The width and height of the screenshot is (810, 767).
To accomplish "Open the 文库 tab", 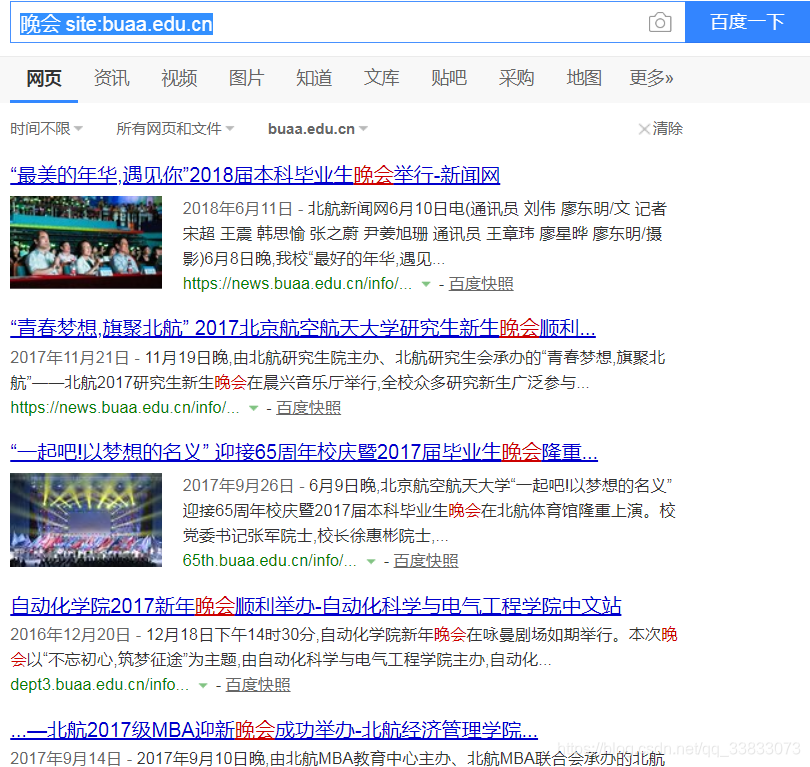I will 382,78.
